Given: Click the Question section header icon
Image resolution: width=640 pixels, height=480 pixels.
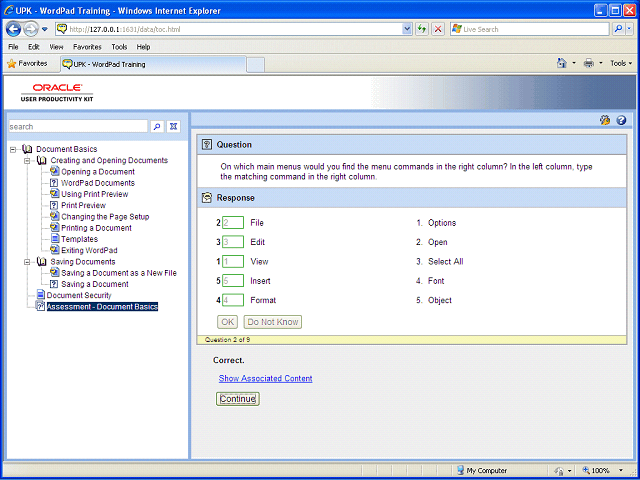Looking at the screenshot, I should (207, 144).
